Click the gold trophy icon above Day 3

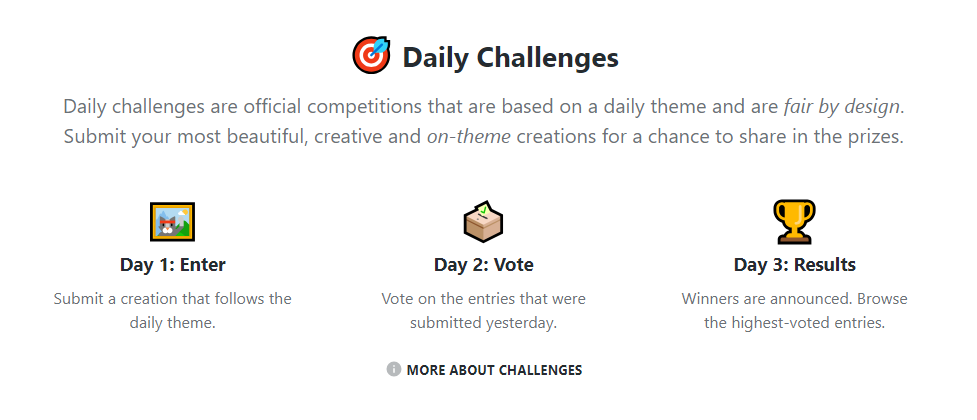tap(794, 221)
